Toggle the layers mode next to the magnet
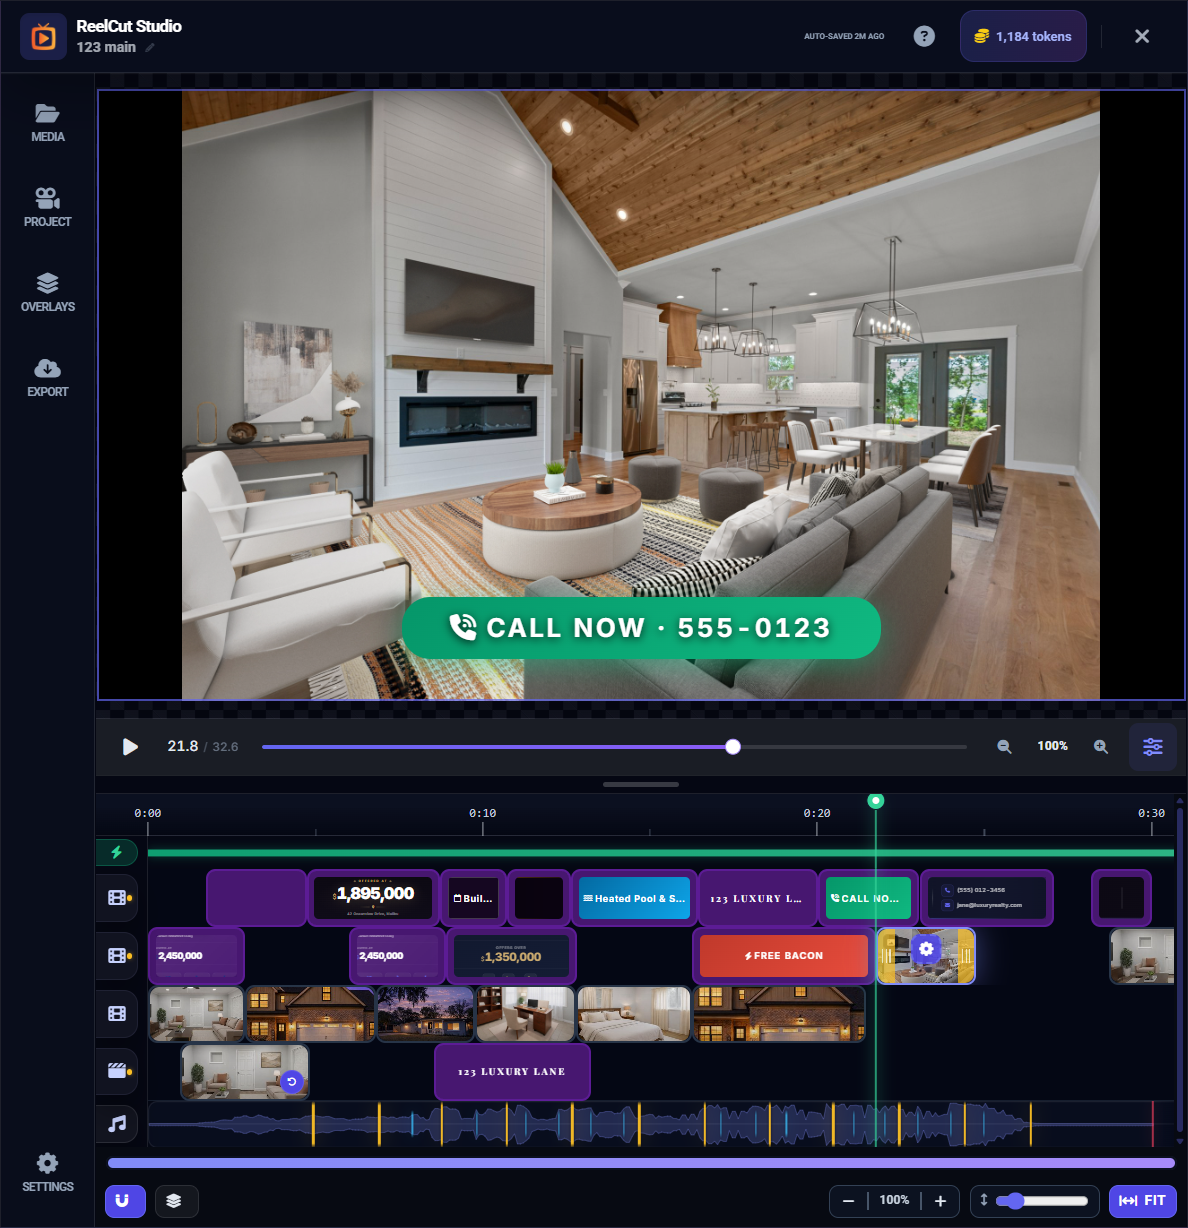 [x=177, y=1201]
